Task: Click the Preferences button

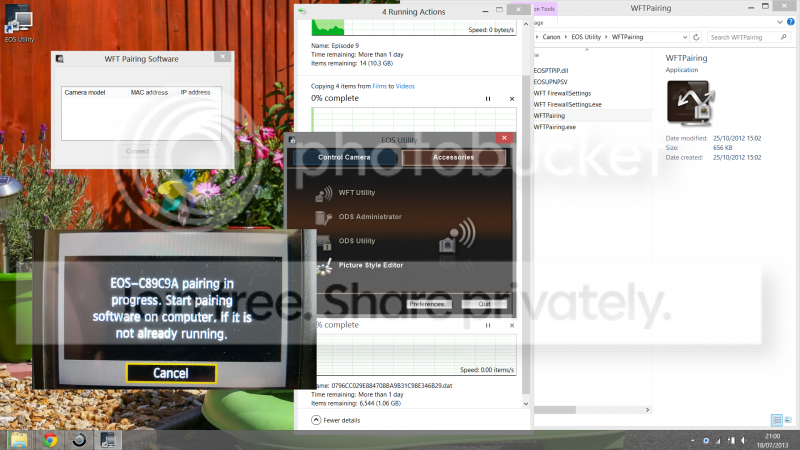Action: tap(426, 303)
